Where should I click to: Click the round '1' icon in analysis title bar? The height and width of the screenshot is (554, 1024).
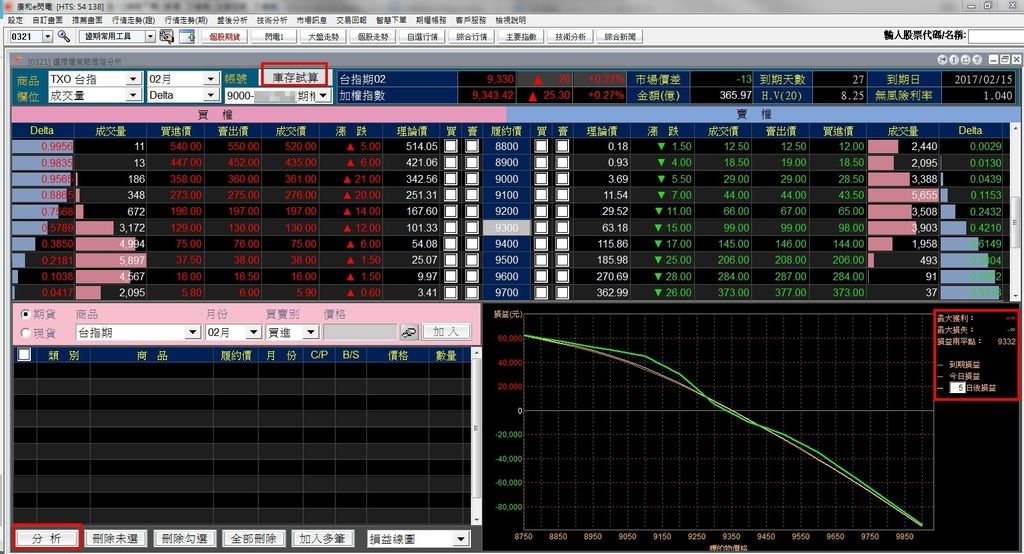tap(954, 59)
